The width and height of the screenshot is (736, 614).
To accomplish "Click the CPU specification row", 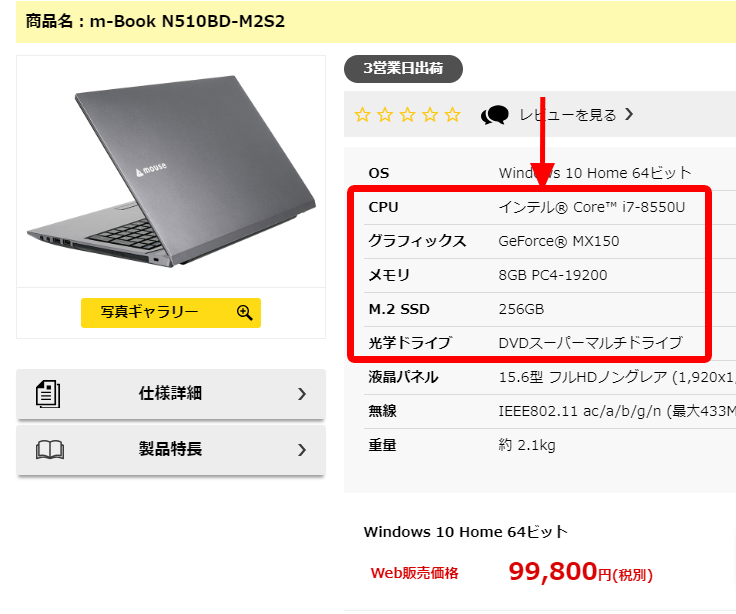I will click(535, 207).
